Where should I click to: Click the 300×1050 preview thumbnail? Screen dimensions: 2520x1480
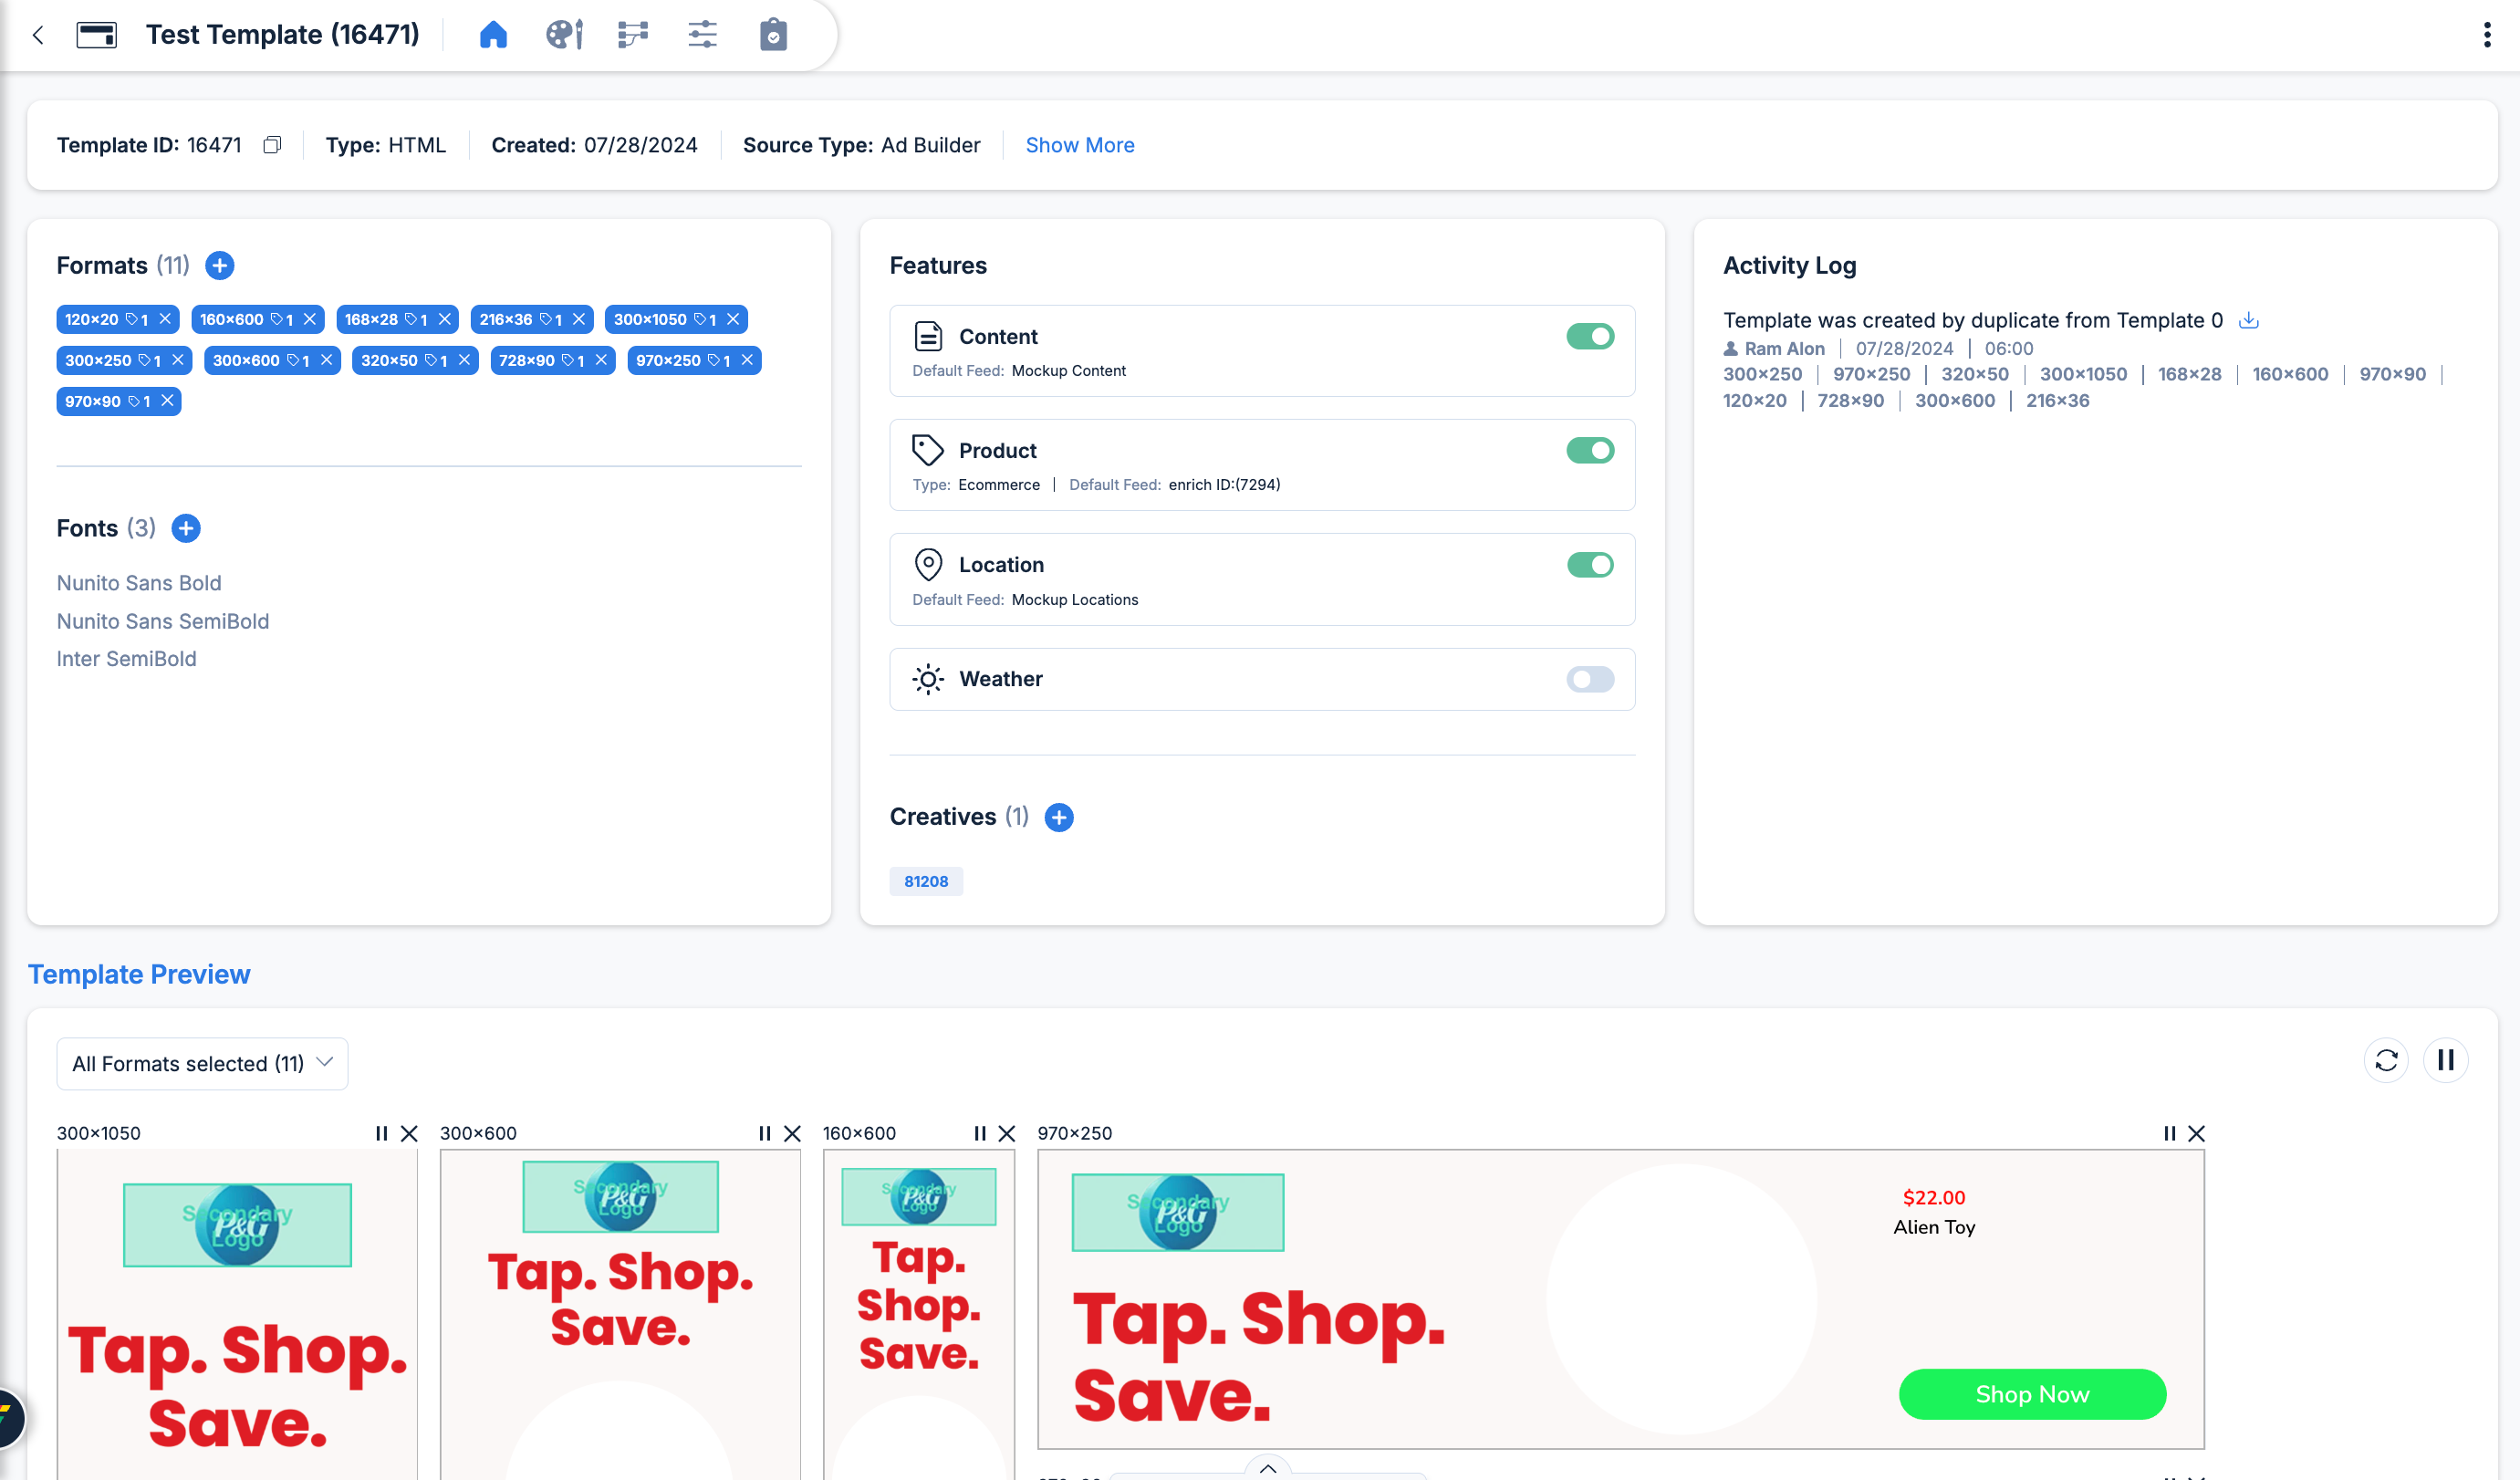tap(237, 1314)
